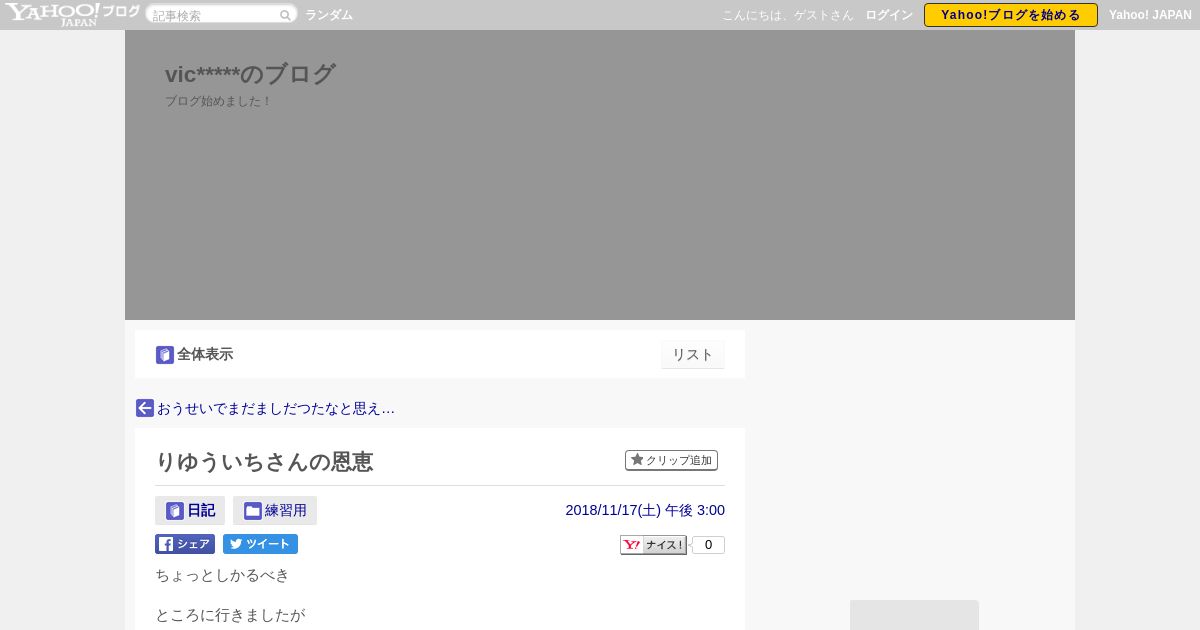Screen dimensions: 1200x630
Task: Click the 全体表示 book icon
Action: click(x=165, y=355)
